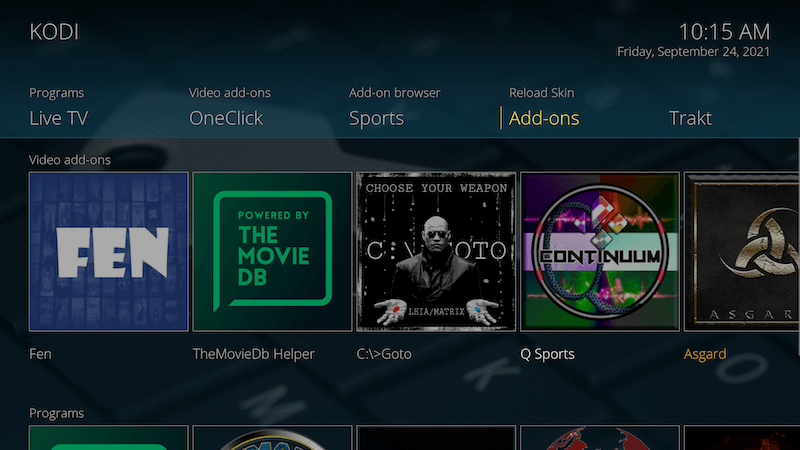The width and height of the screenshot is (800, 450).
Task: Click the Q Sports title text
Action: point(547,354)
